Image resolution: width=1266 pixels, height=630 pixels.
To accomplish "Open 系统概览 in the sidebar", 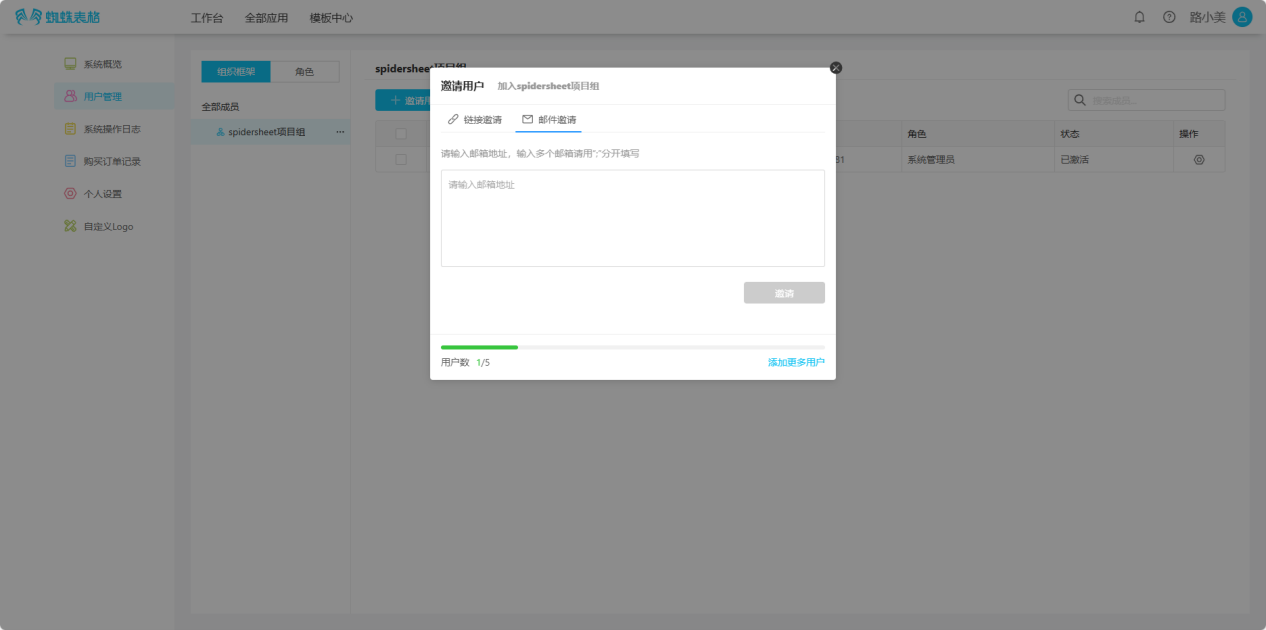I will click(x=102, y=64).
